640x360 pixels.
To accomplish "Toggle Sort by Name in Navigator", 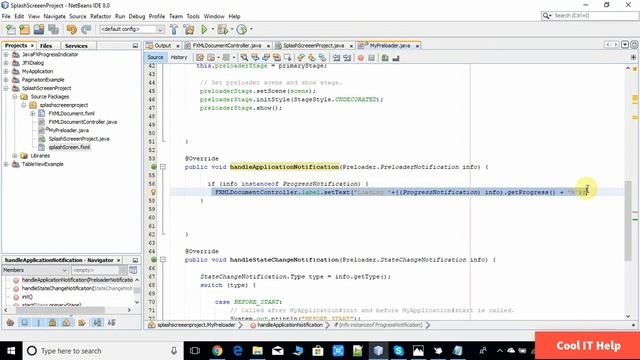I will tap(97, 323).
